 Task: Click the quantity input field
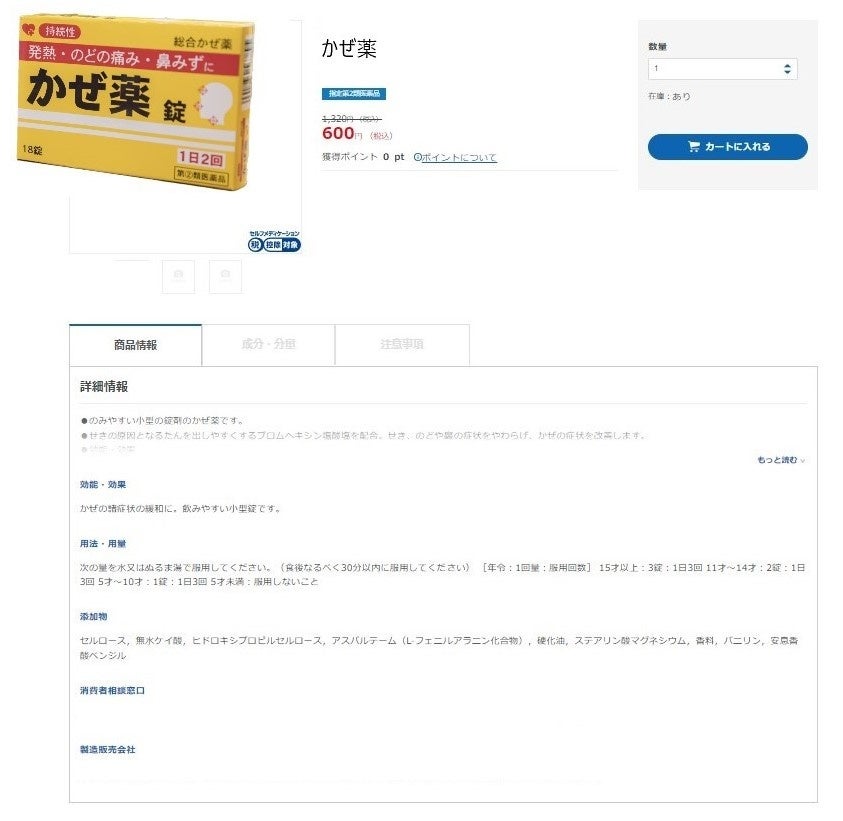point(722,69)
